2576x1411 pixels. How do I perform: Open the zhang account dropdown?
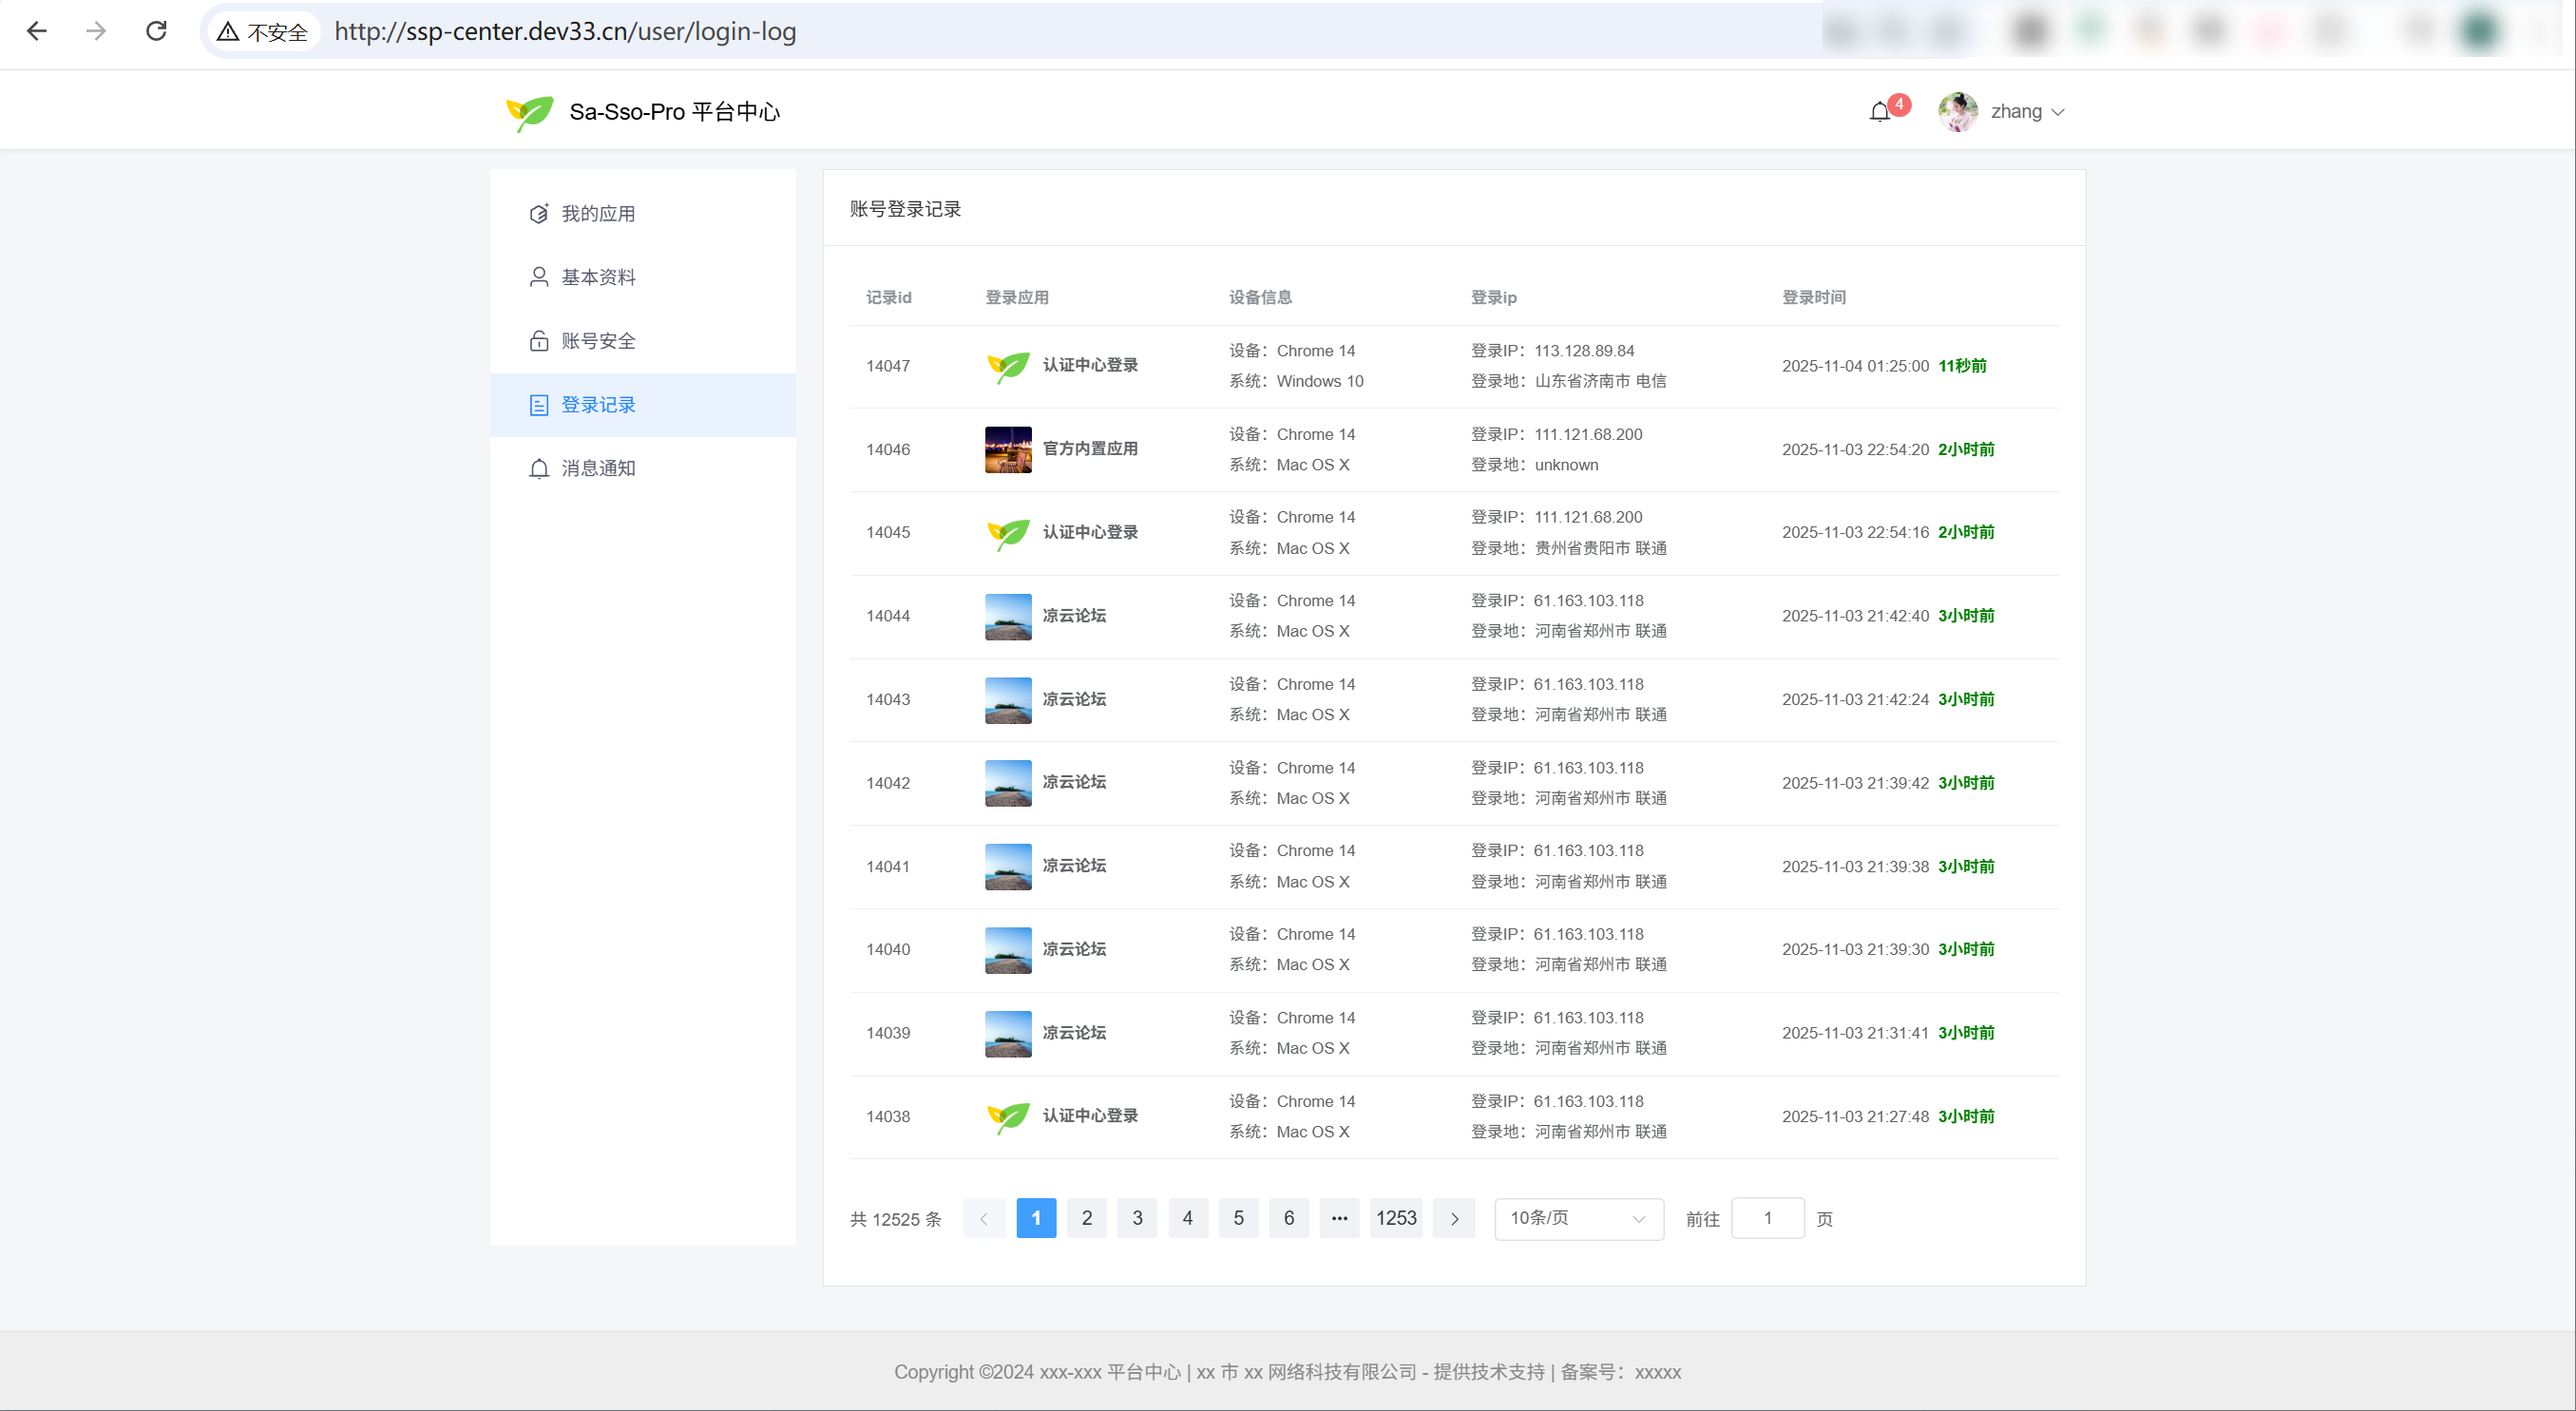[x=2026, y=112]
